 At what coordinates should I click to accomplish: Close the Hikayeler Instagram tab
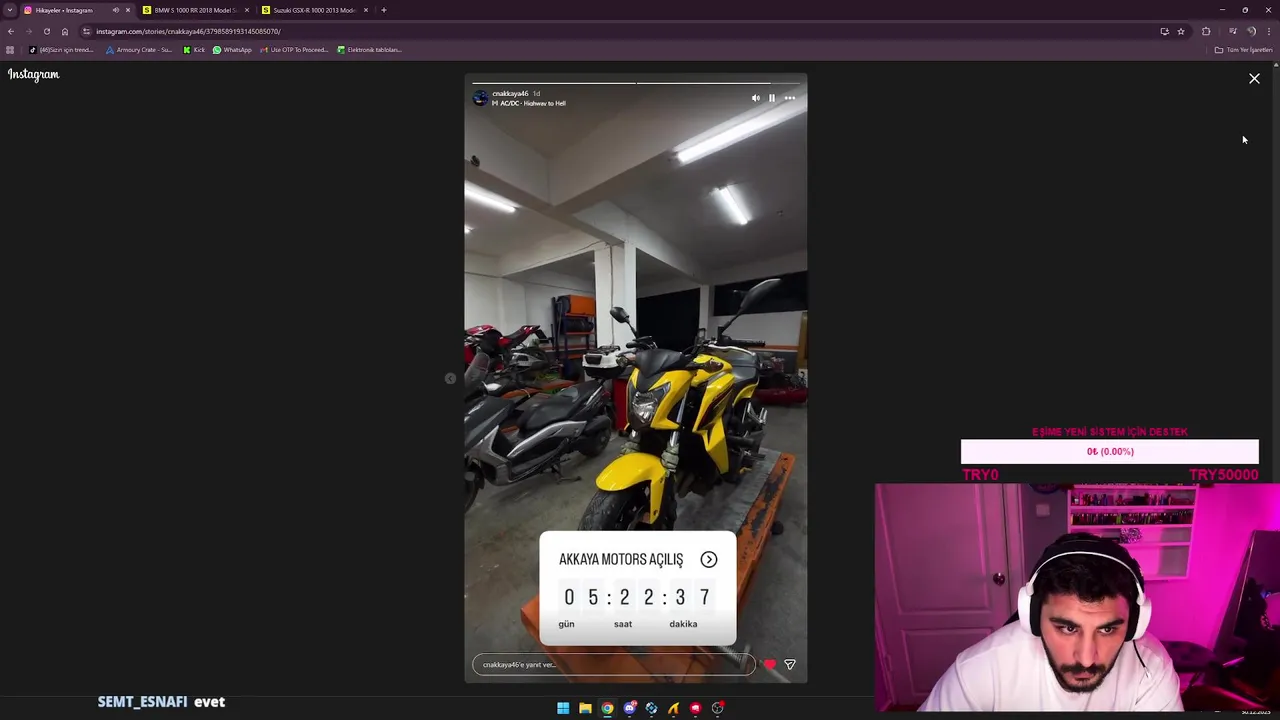pyautogui.click(x=128, y=10)
